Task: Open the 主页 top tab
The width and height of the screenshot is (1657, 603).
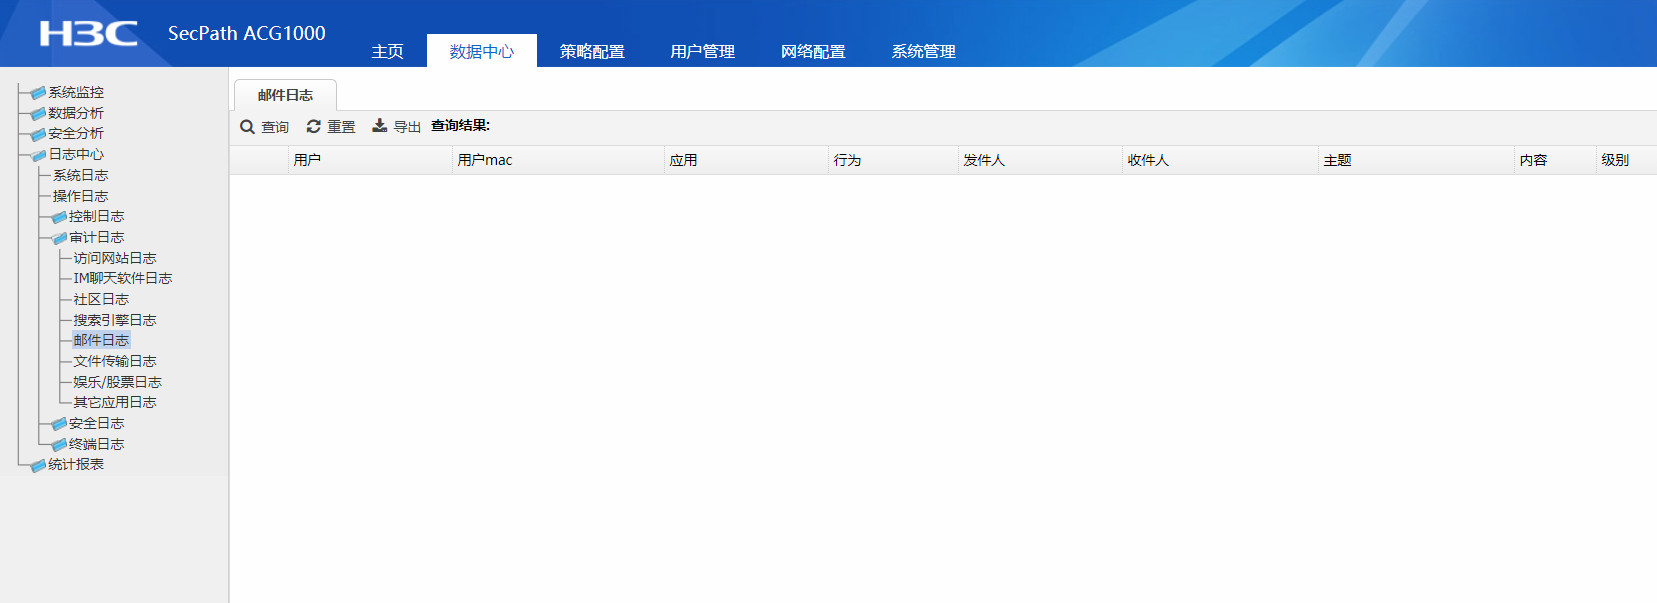Action: click(388, 52)
